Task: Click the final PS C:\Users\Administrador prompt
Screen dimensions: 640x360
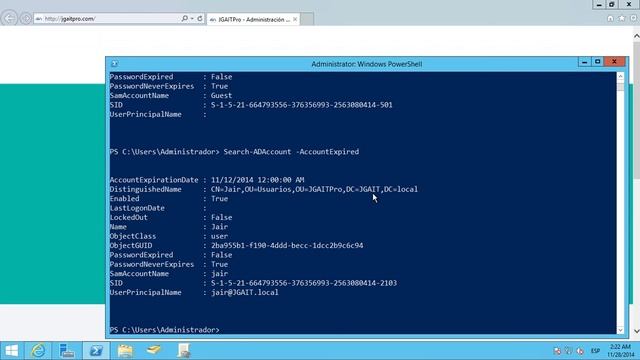Action: coord(164,330)
